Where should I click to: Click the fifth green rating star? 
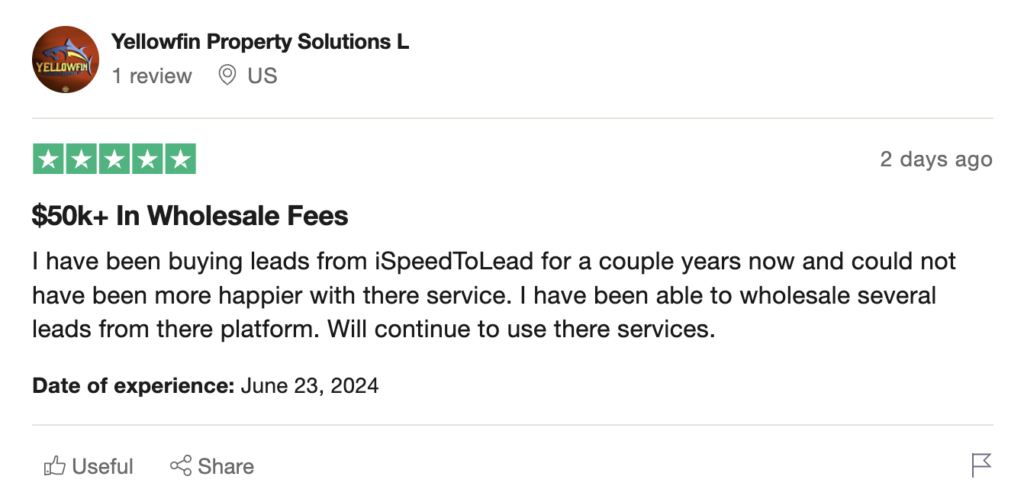coord(180,159)
